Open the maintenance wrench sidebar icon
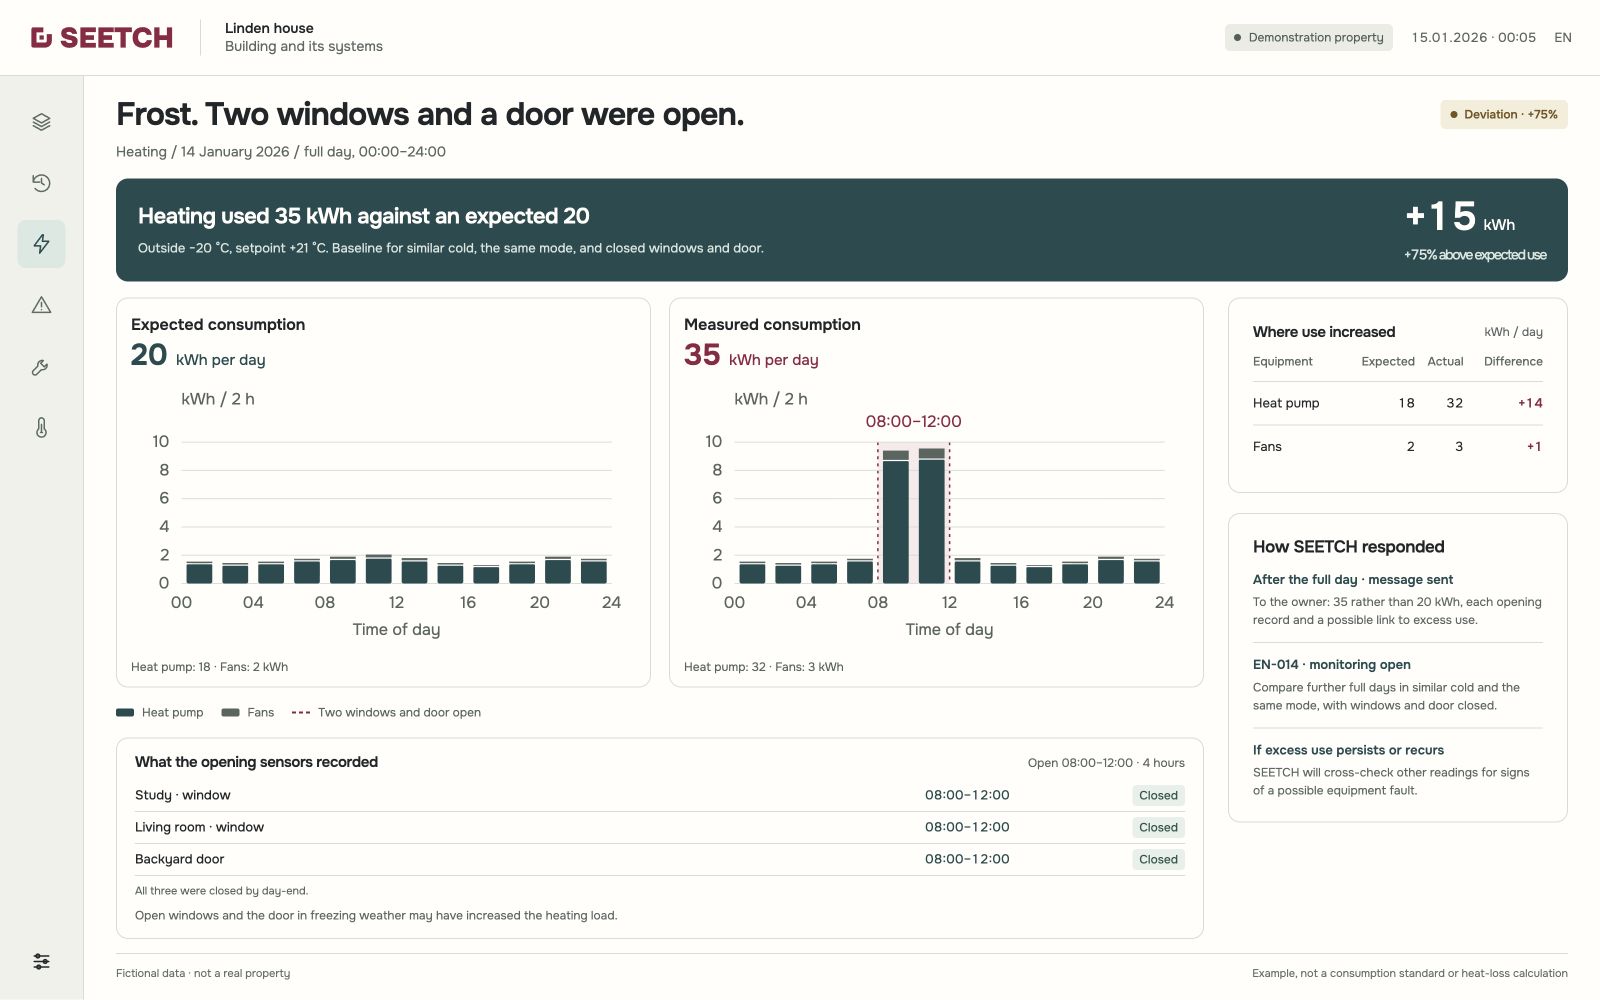 [x=41, y=367]
